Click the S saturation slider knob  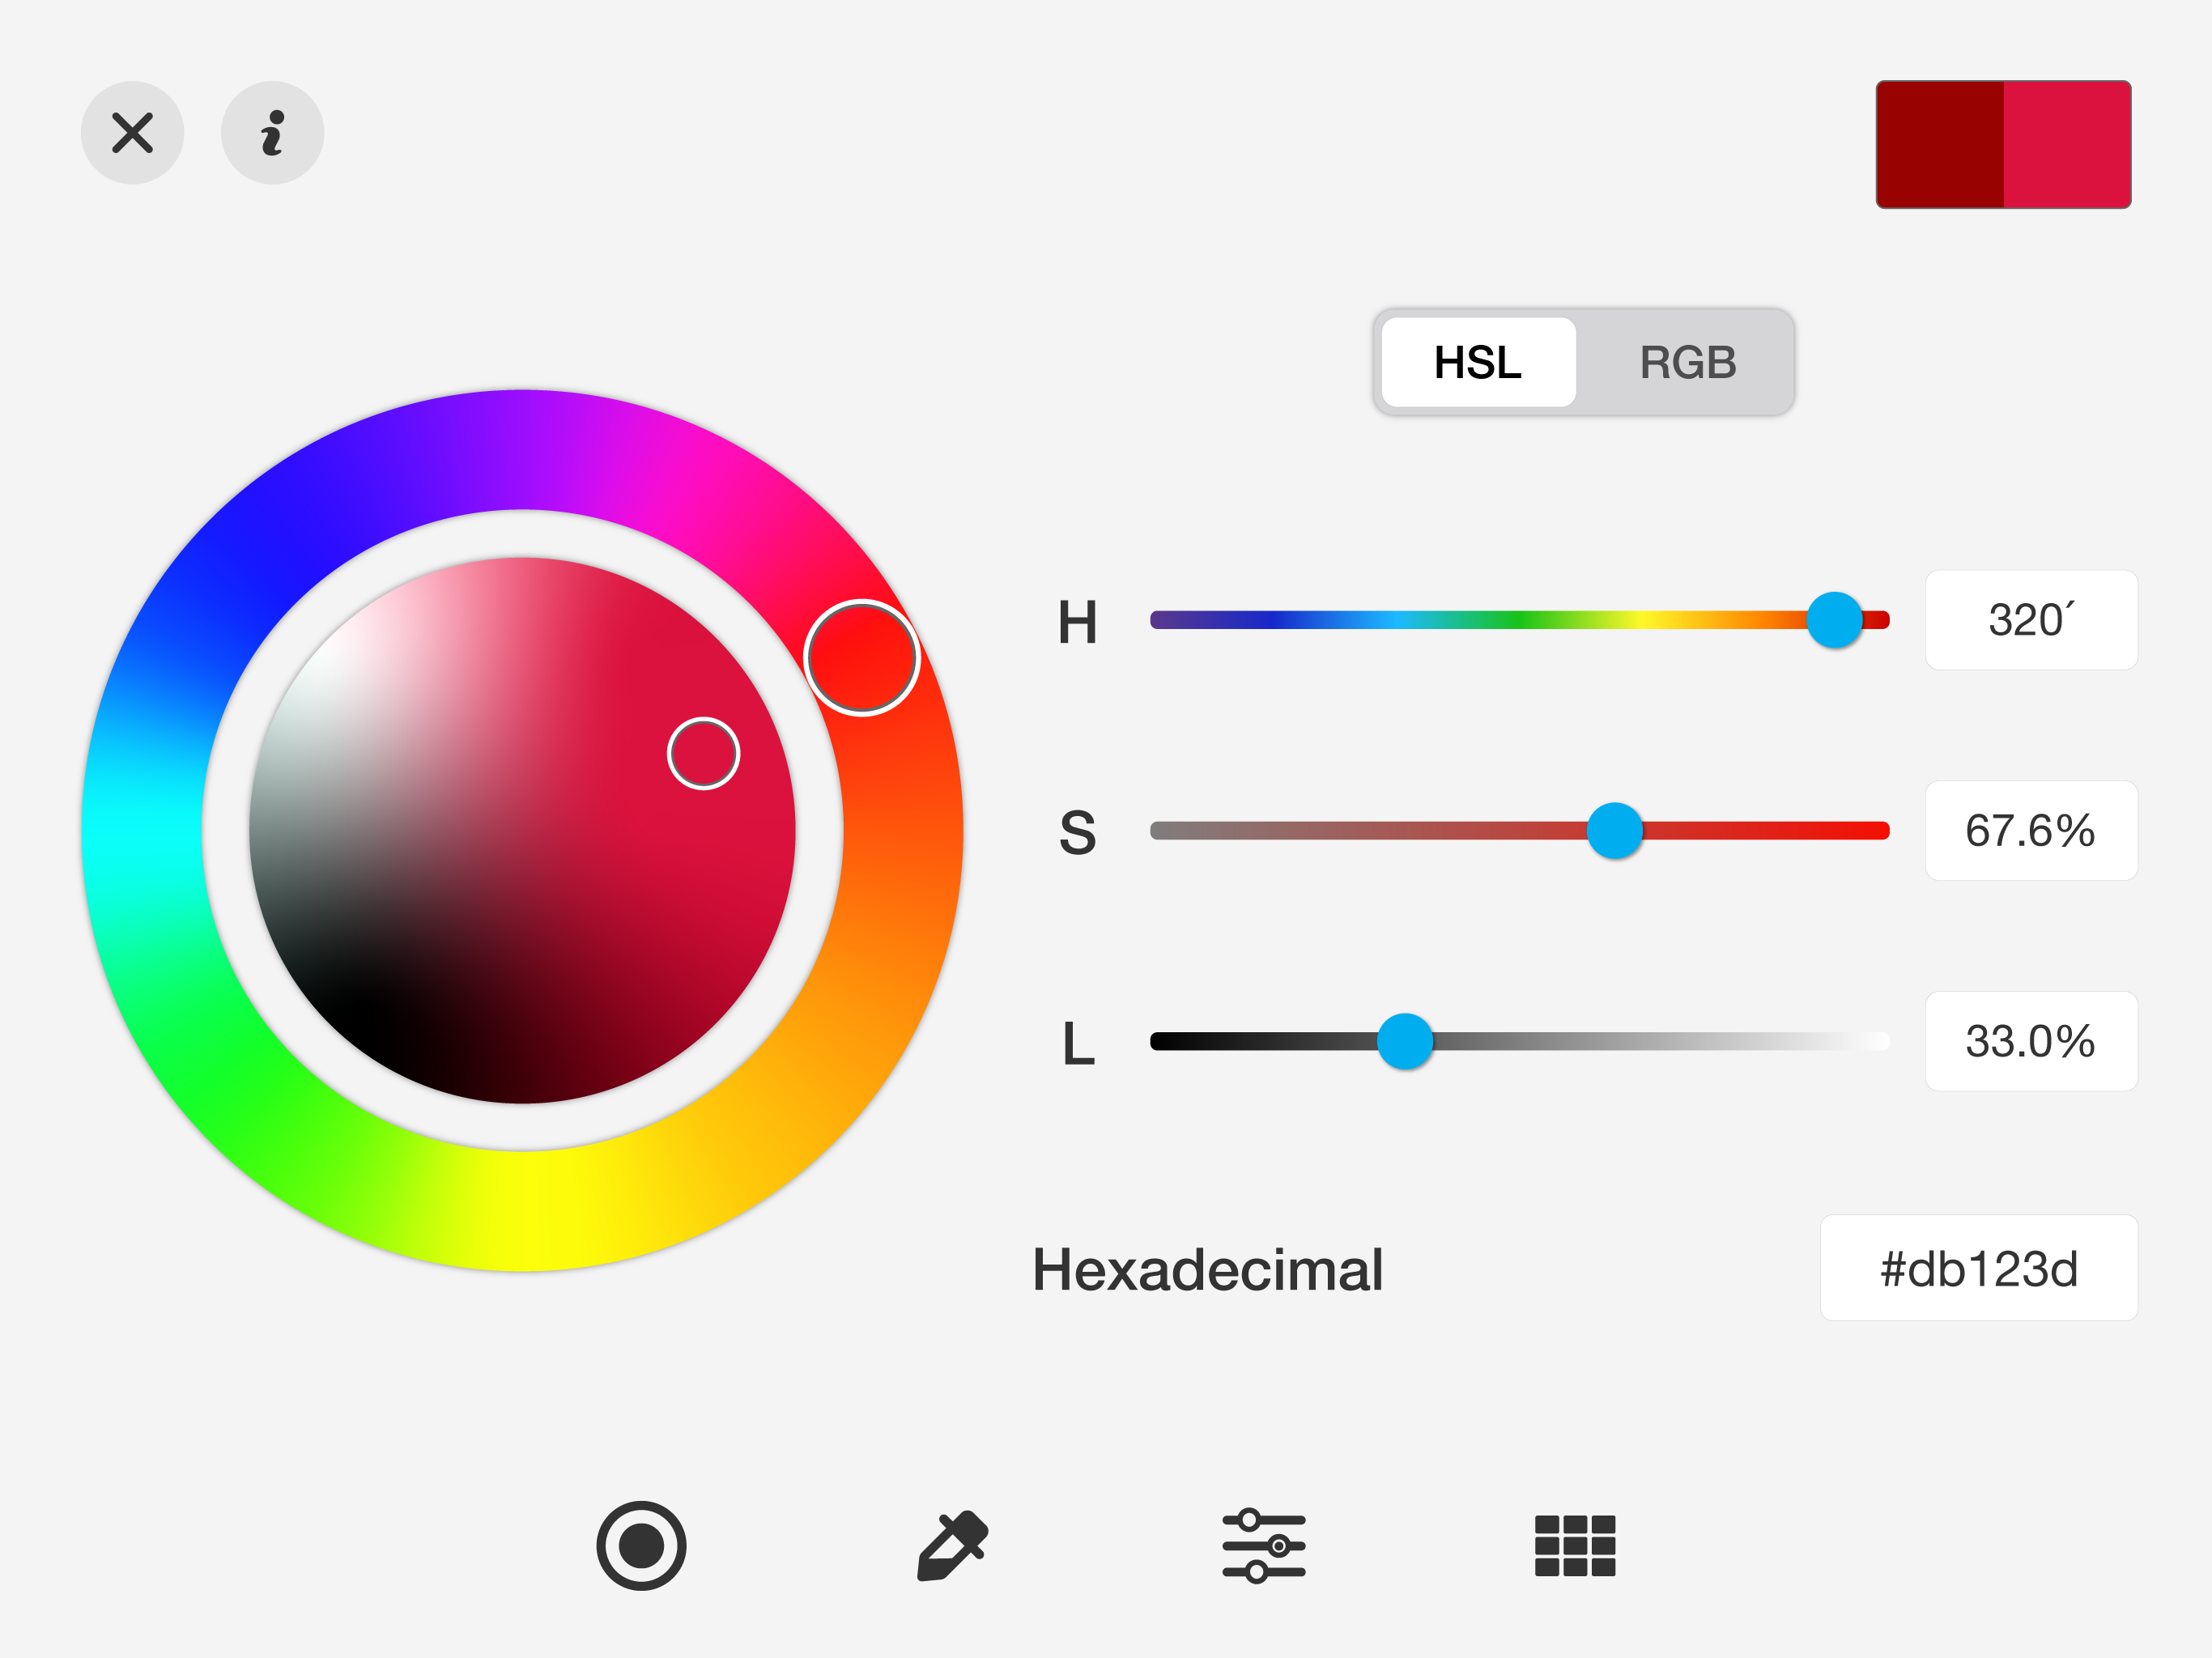tap(1614, 830)
